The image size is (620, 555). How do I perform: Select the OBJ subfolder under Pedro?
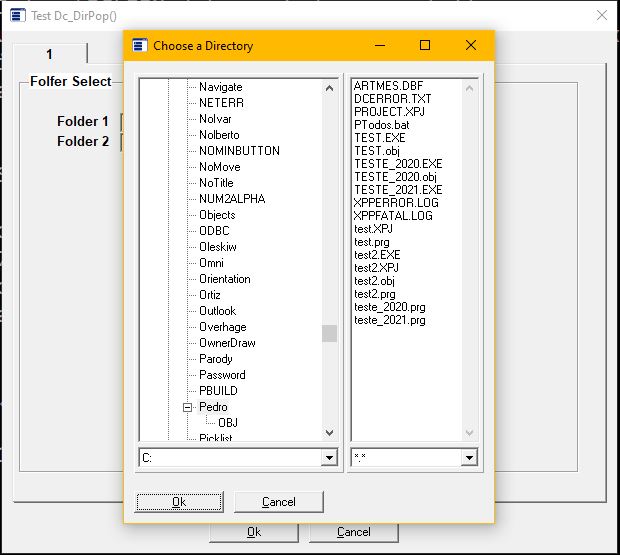(228, 423)
